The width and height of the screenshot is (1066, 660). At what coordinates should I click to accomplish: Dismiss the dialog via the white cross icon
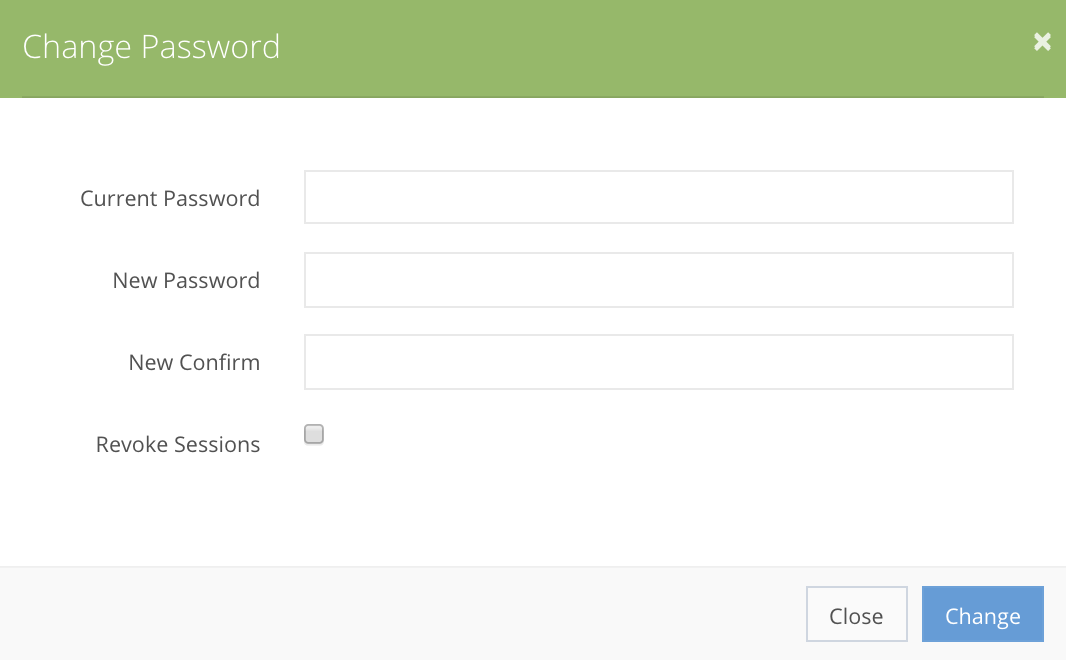pyautogui.click(x=1042, y=42)
